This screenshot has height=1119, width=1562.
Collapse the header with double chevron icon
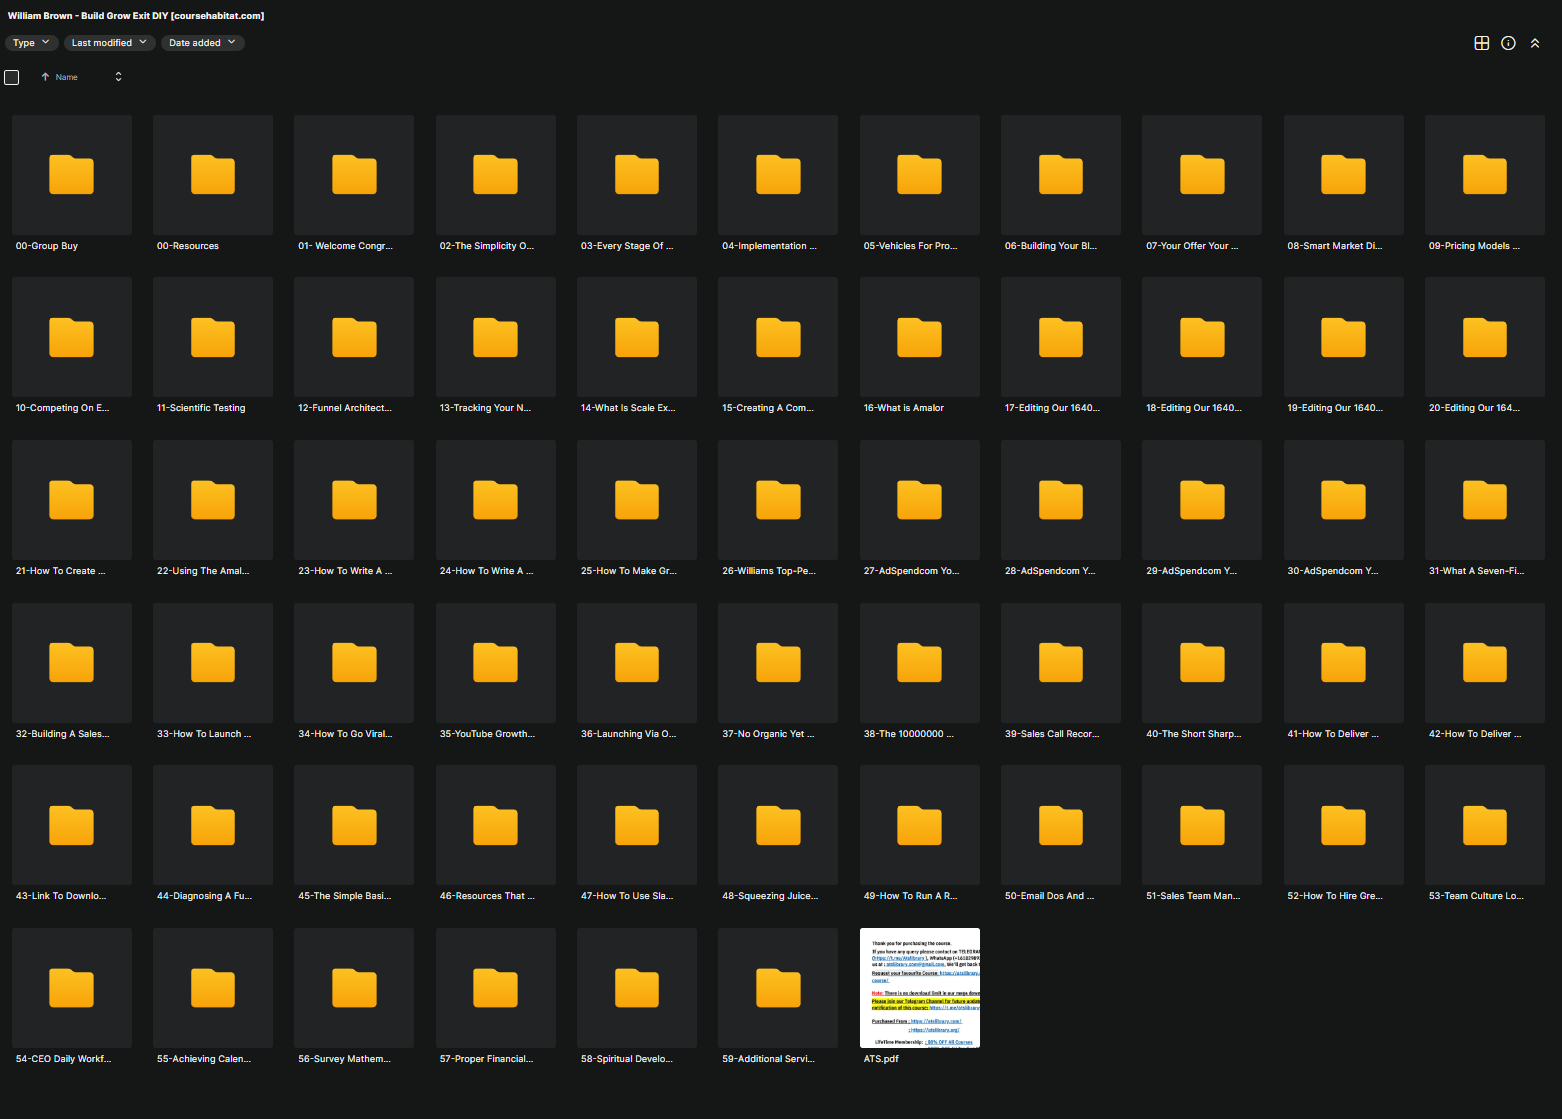(x=1534, y=43)
